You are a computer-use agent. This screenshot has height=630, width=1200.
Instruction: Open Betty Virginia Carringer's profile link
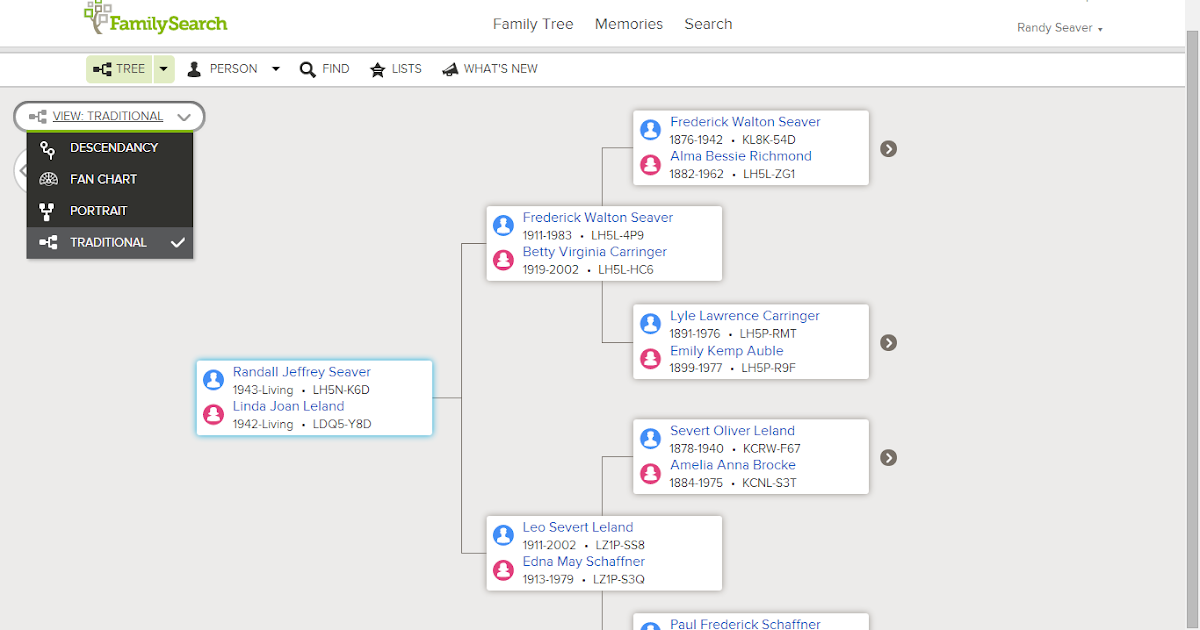(x=594, y=251)
